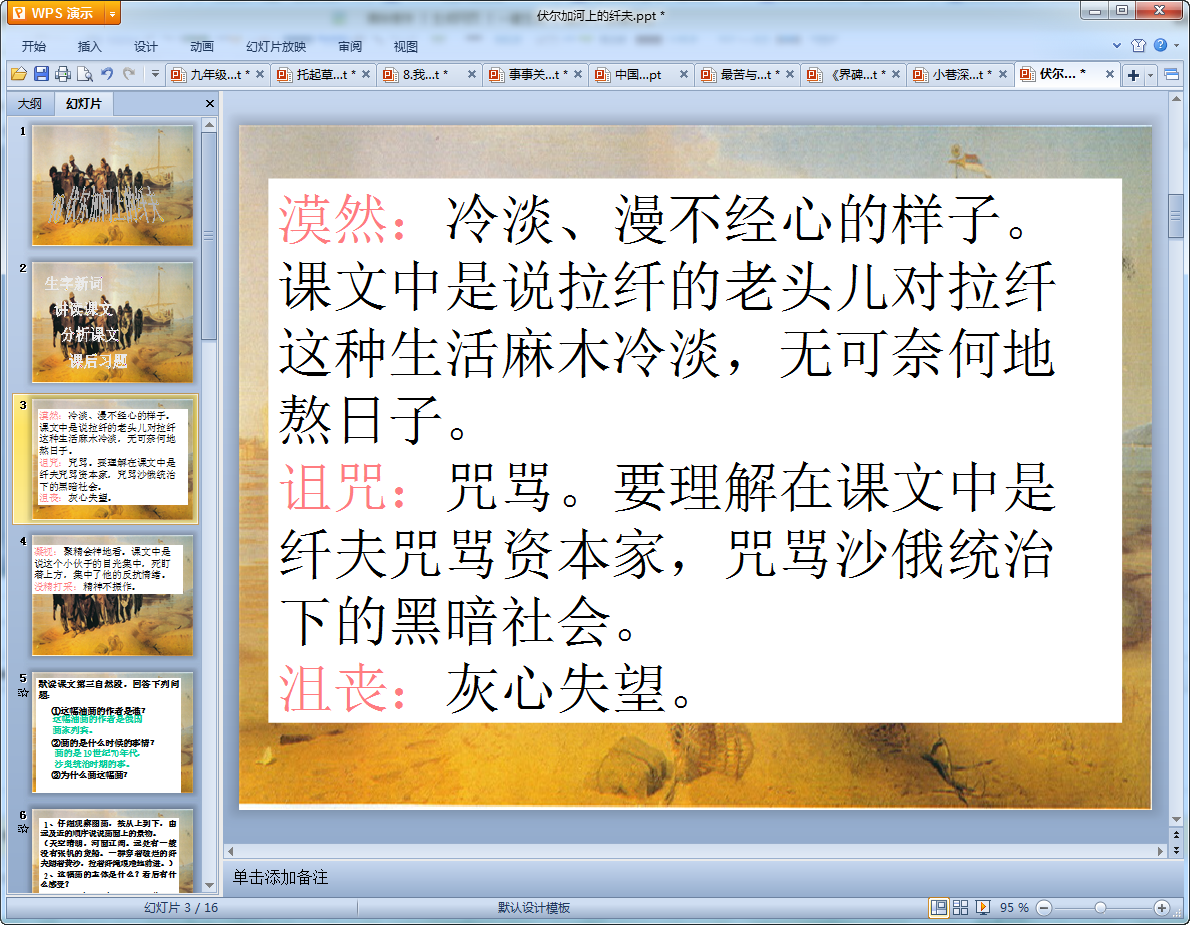The image size is (1190, 925).
Task: Click the zoom in plus button
Action: (1161, 908)
